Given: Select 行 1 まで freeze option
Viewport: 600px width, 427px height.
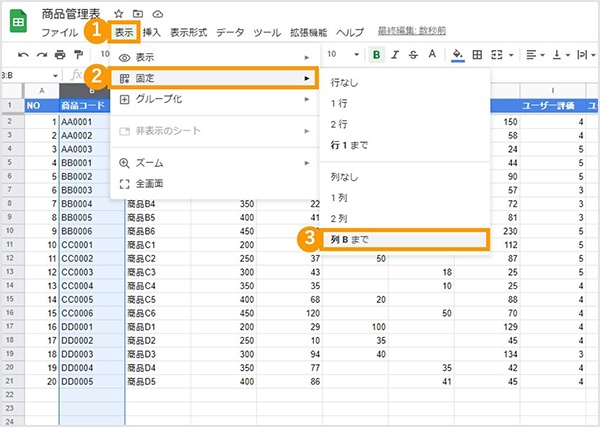Looking at the screenshot, I should (x=405, y=145).
